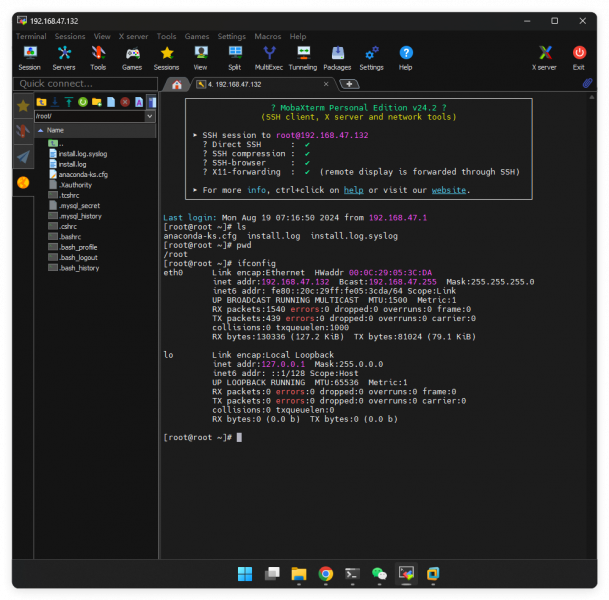Click the terminal scrollbar up arrow
609x600 pixels.
point(592,97)
